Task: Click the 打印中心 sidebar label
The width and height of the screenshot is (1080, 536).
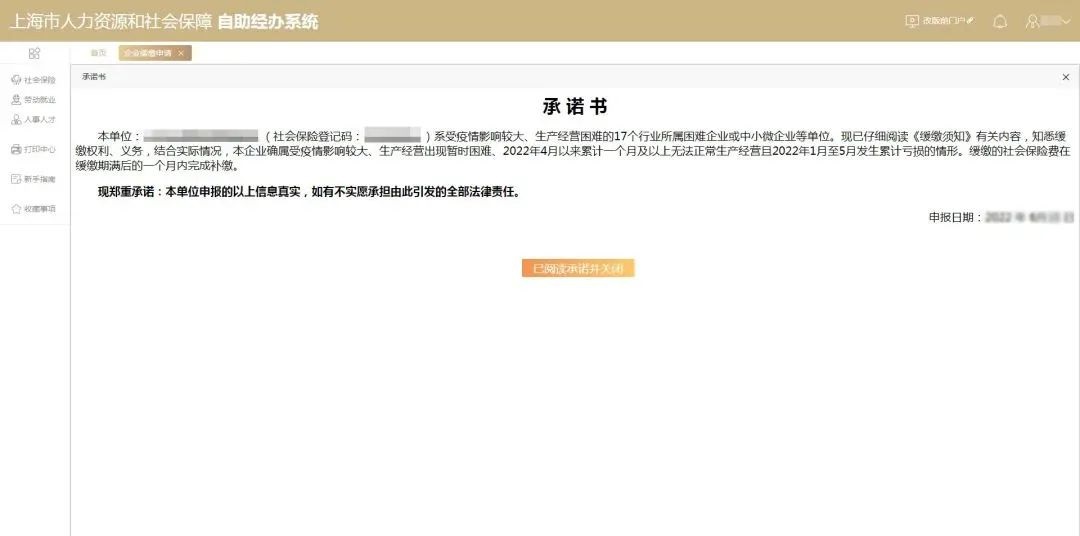Action: 40,150
